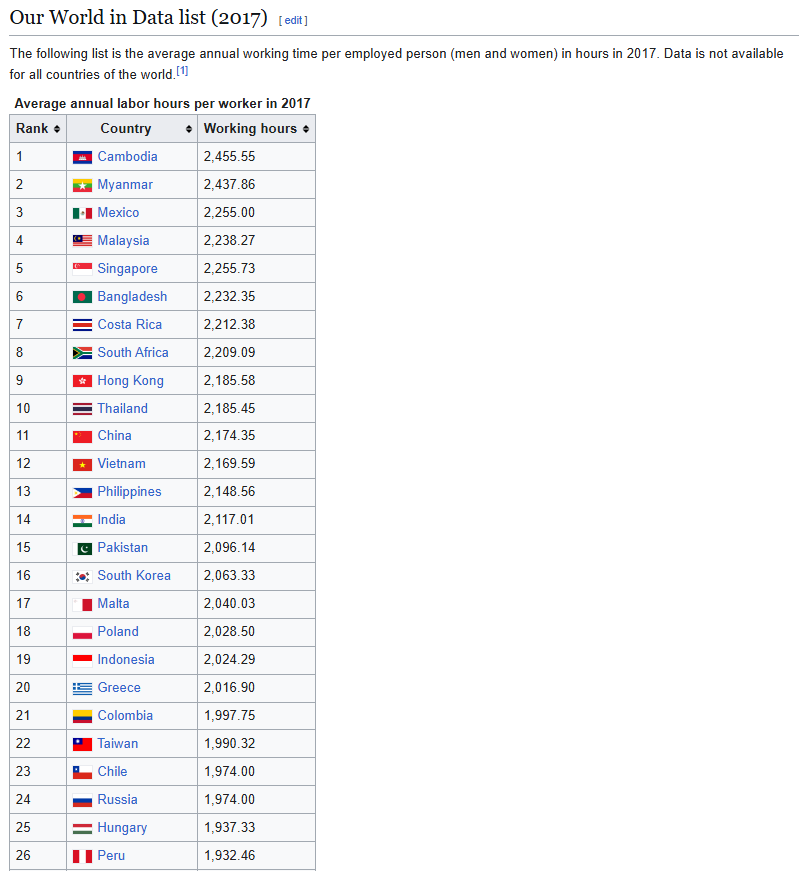
Task: Open the South Korea link
Action: (x=134, y=576)
